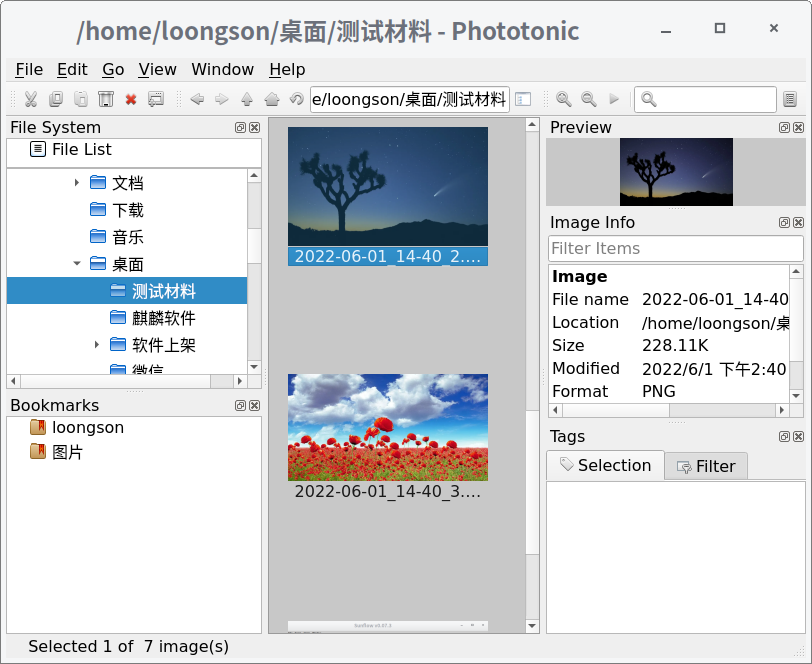Click the Preview panel image

click(x=676, y=172)
